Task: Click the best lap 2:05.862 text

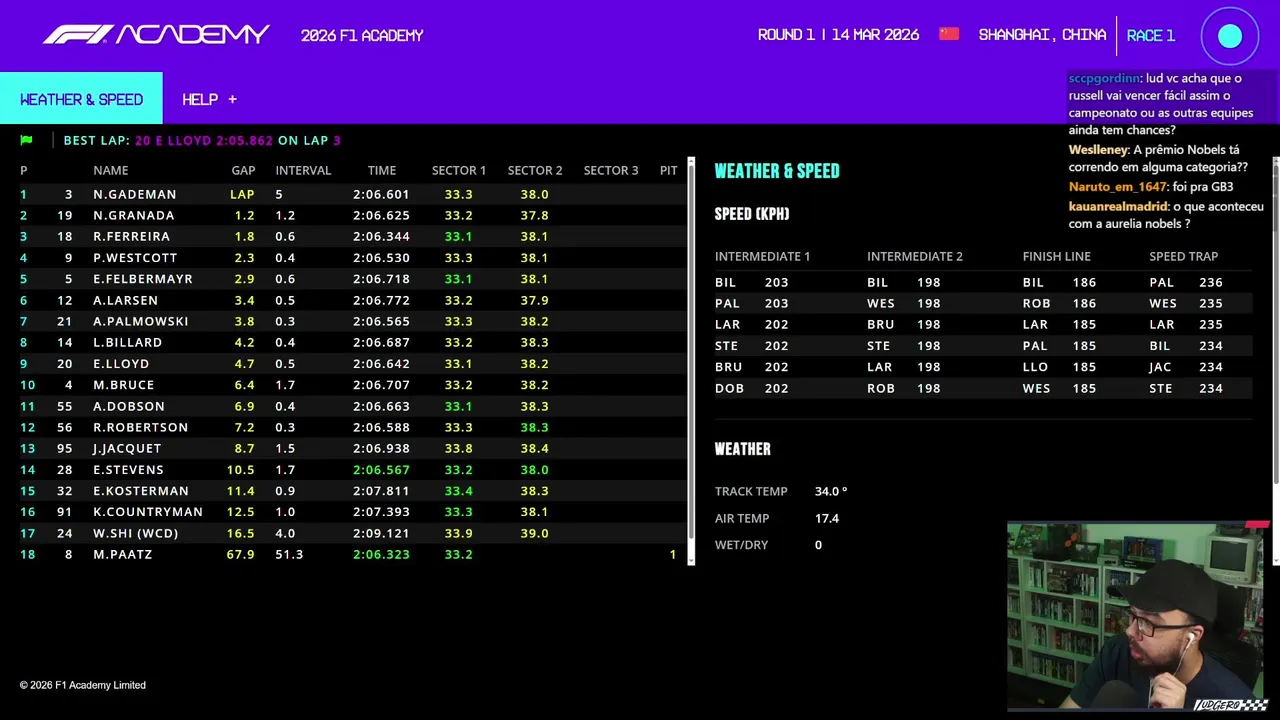Action: [244, 140]
